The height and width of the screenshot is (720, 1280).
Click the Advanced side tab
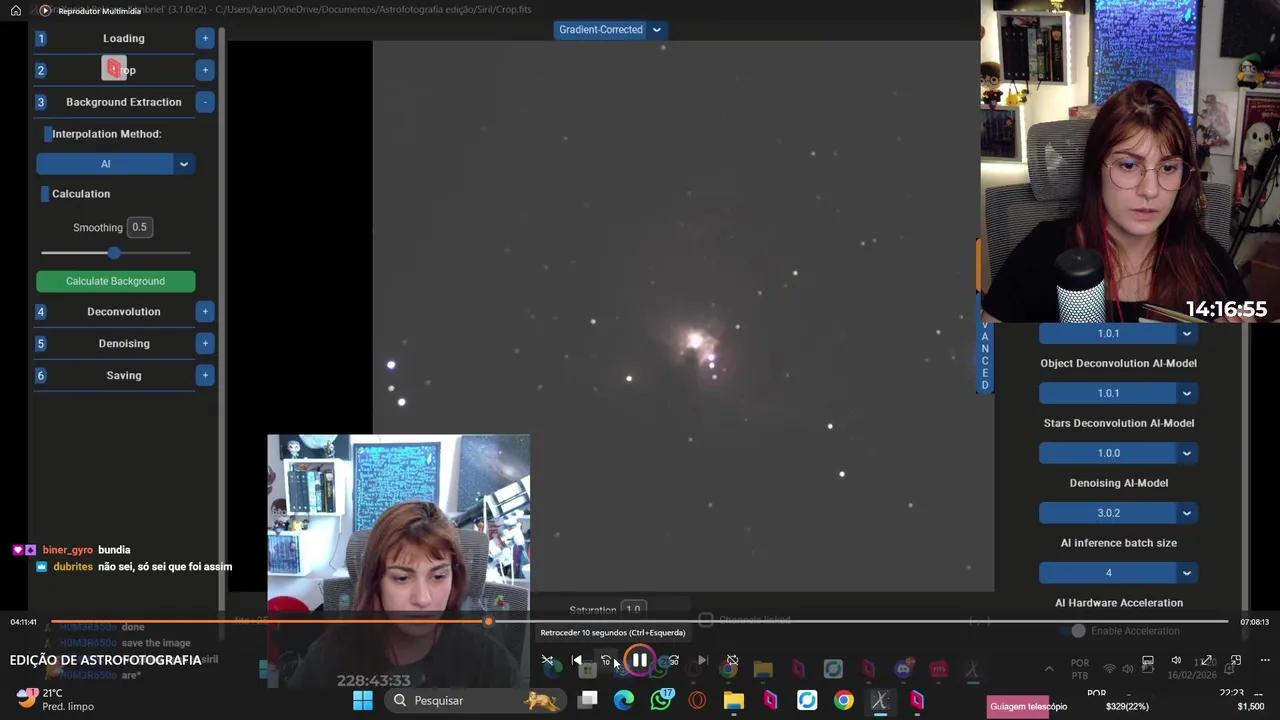(985, 355)
